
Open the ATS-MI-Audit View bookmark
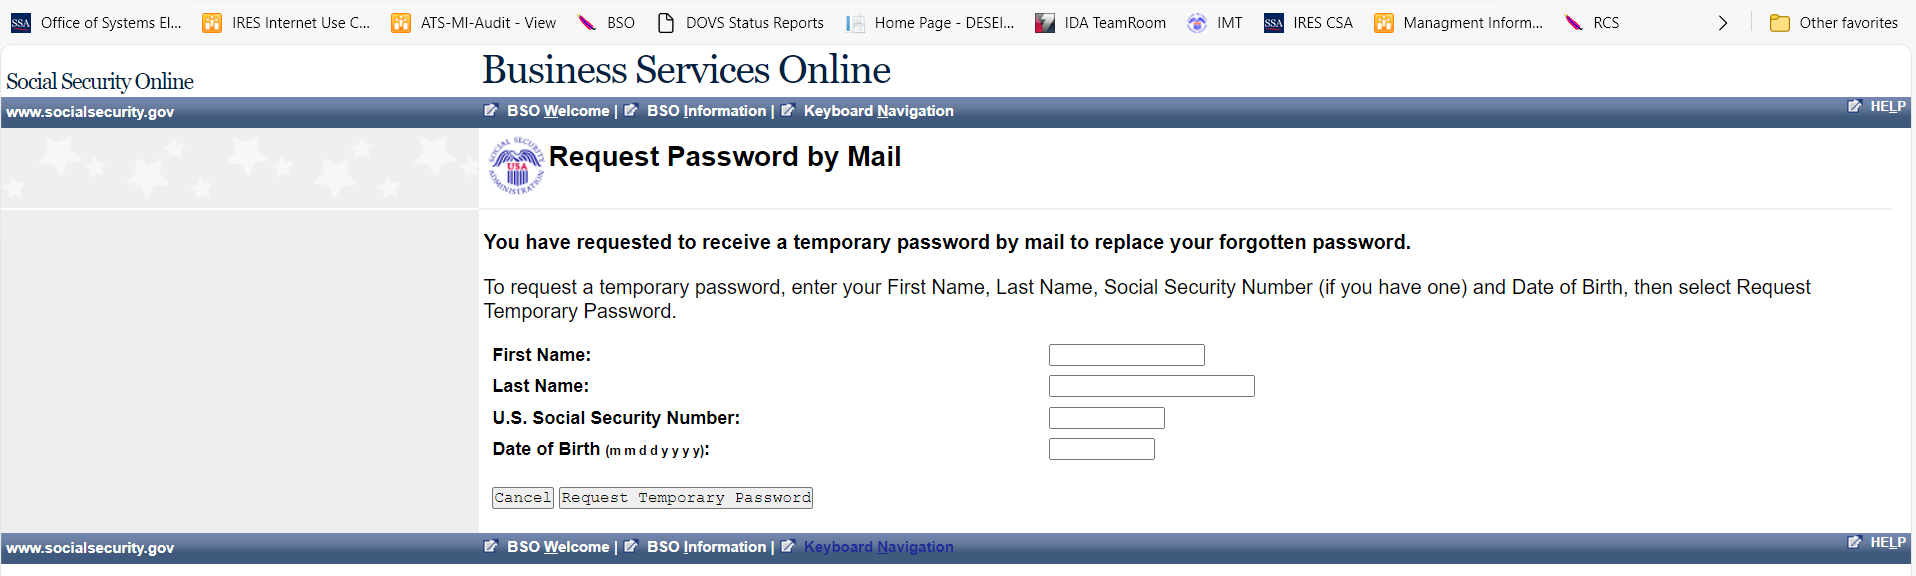tap(473, 23)
